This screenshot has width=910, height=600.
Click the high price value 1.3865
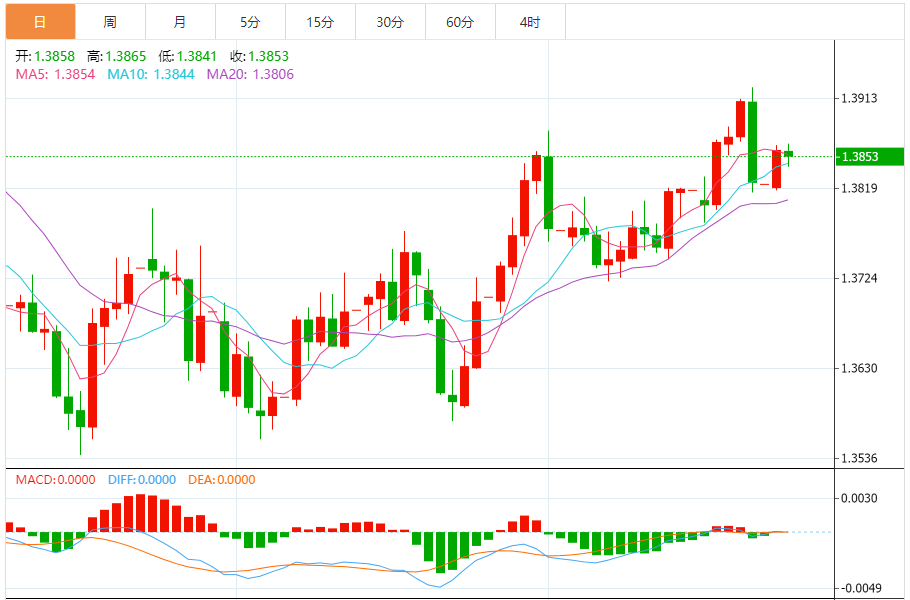point(126,56)
